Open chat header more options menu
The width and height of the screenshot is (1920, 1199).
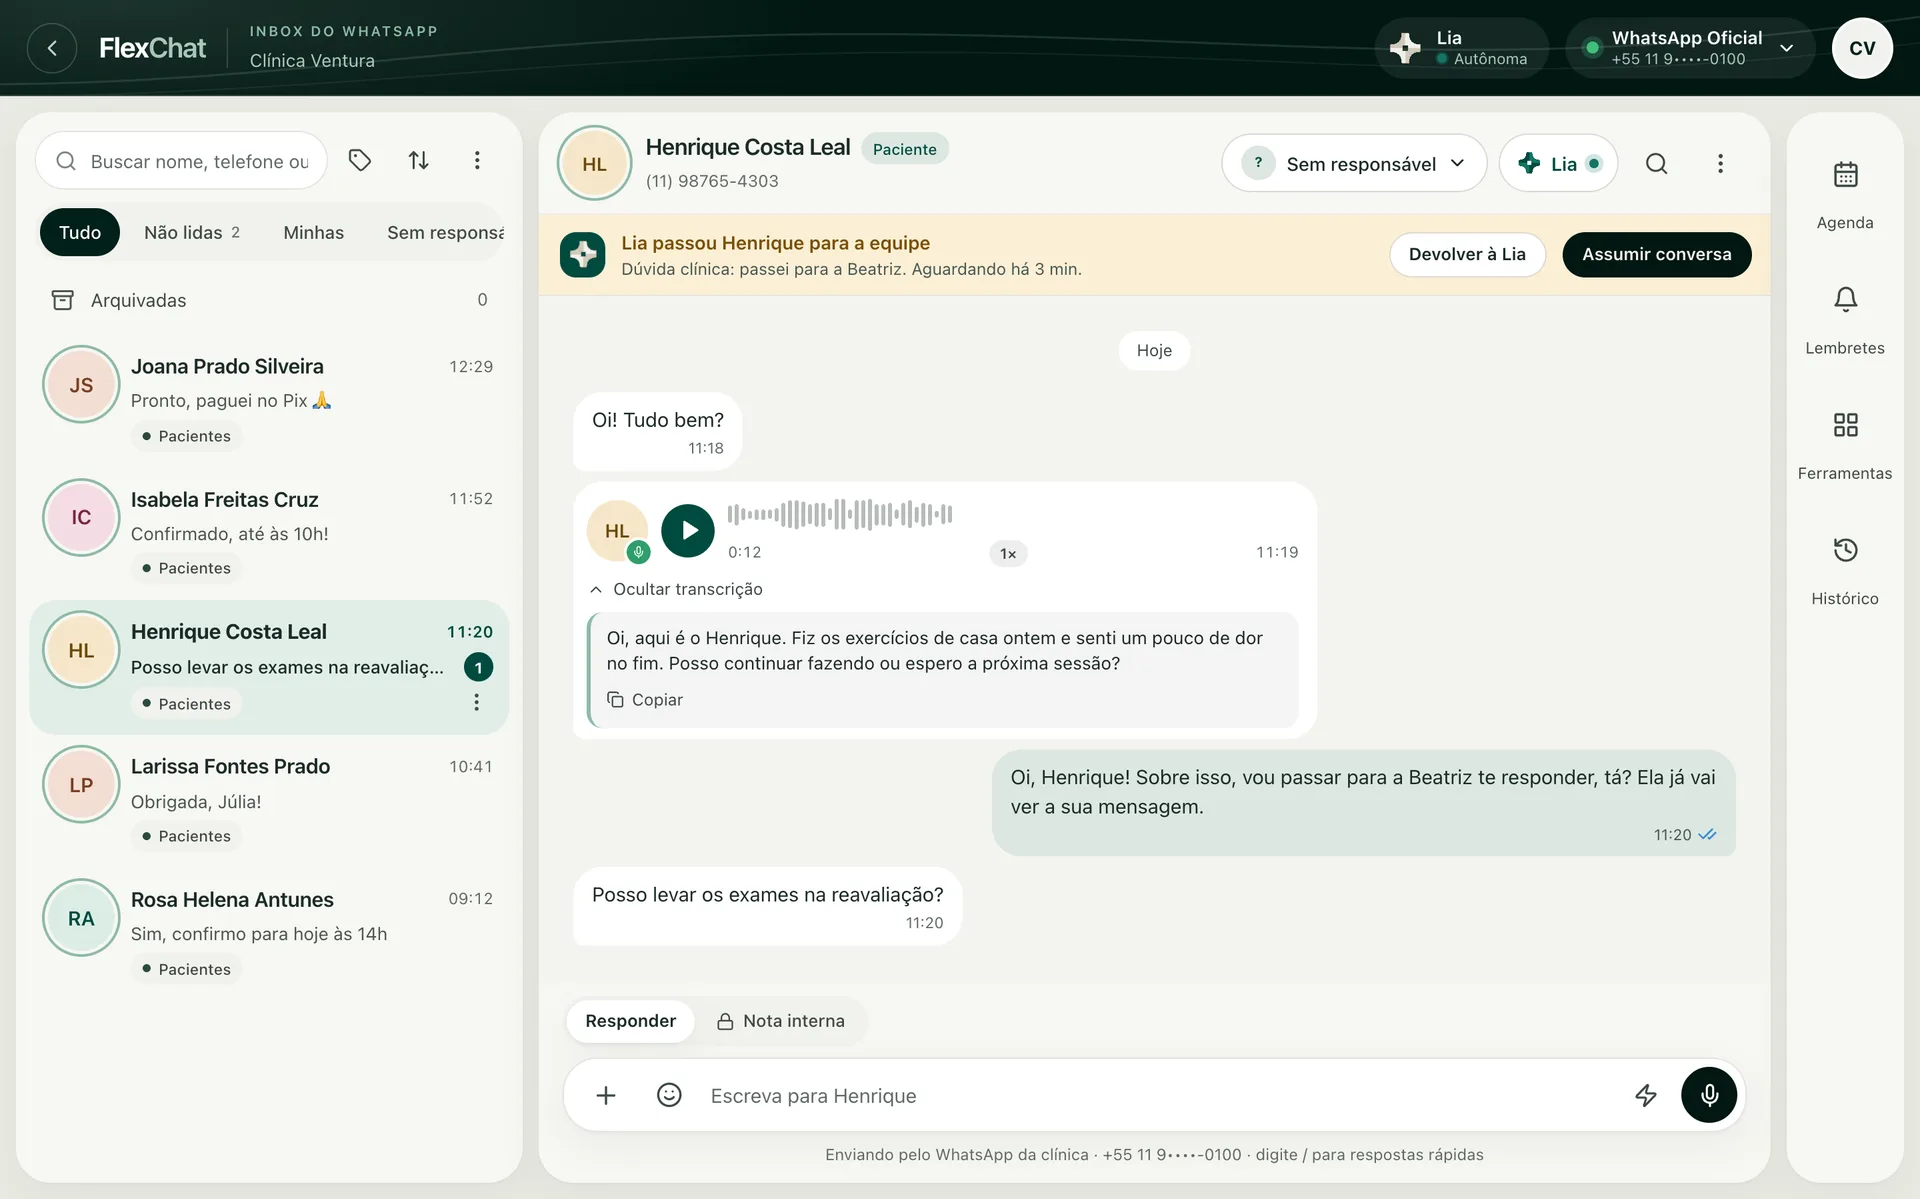[1720, 163]
